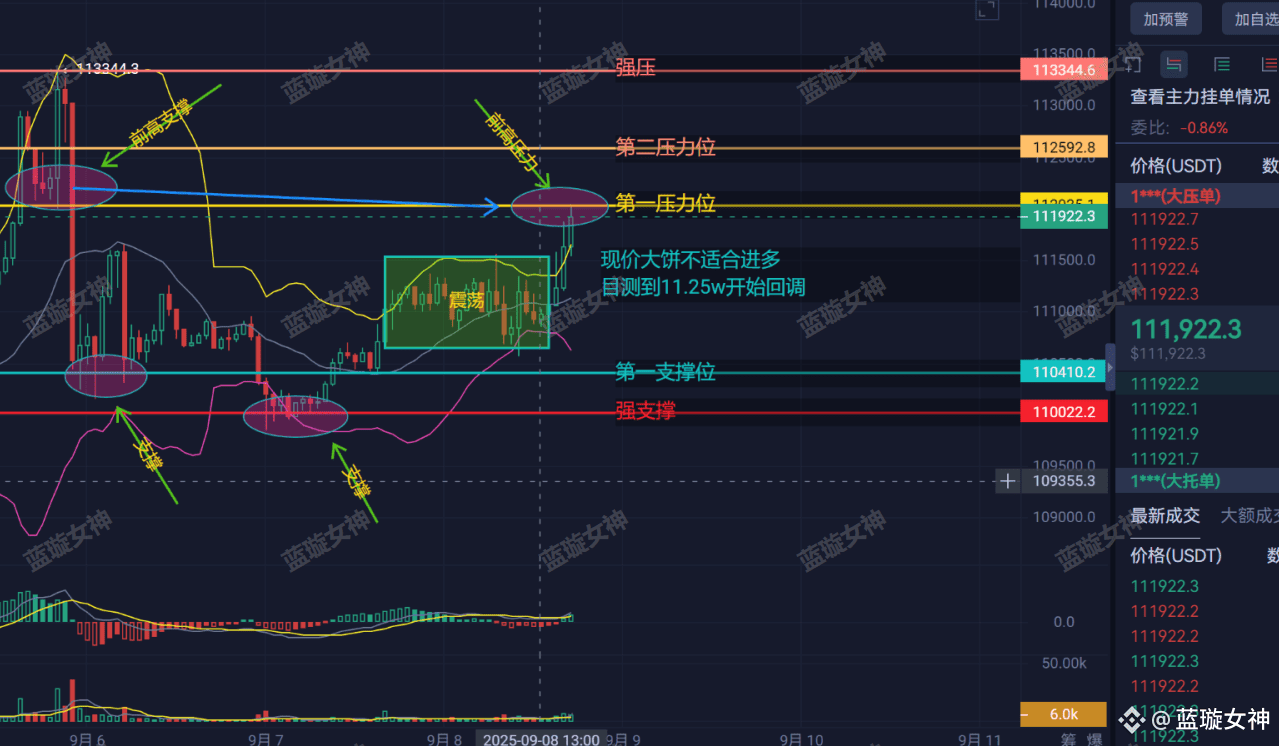The width and height of the screenshot is (1279, 746).
Task: Click teal price label 110410.2
Action: pos(1064,372)
